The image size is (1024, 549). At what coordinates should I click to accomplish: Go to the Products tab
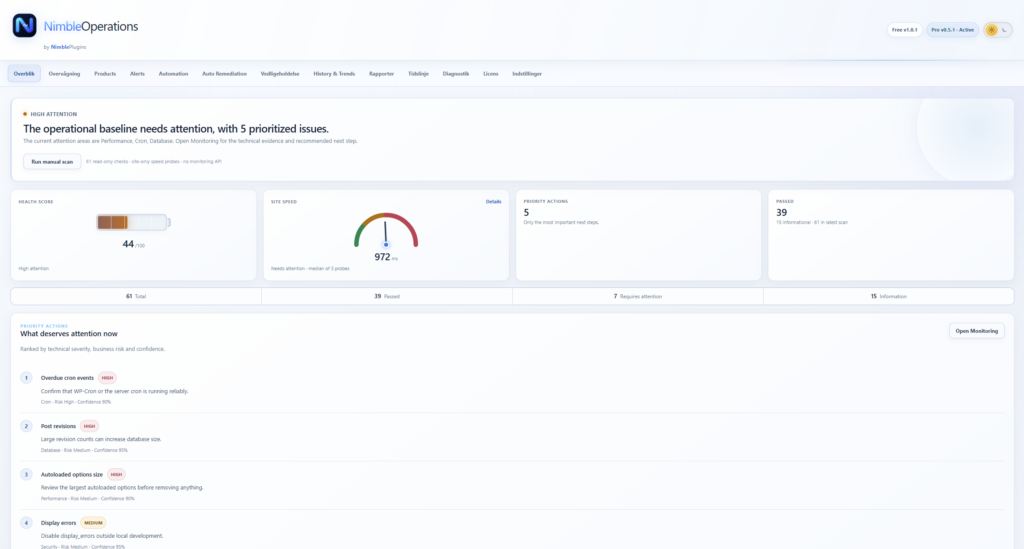pos(104,74)
